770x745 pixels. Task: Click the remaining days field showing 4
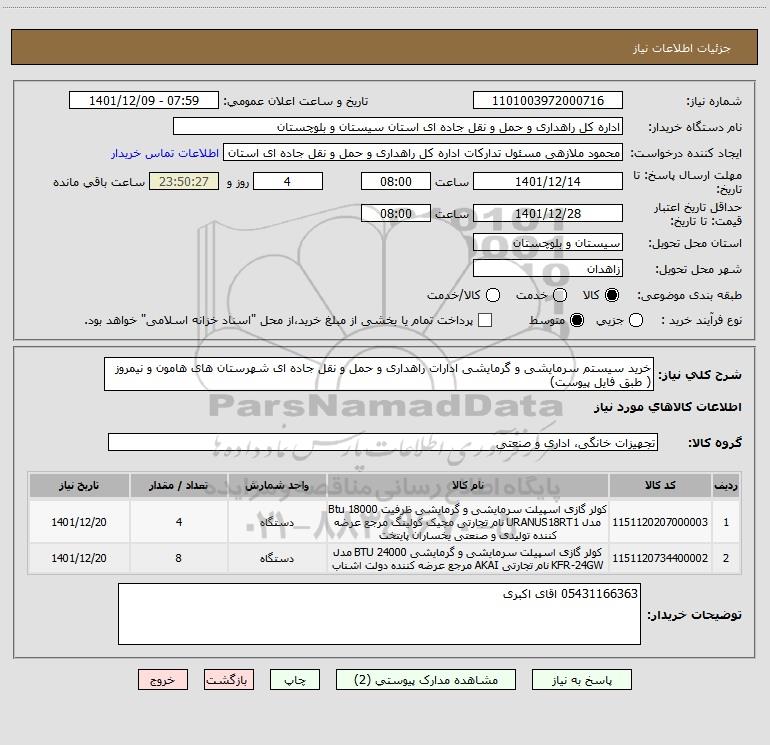[x=288, y=181]
